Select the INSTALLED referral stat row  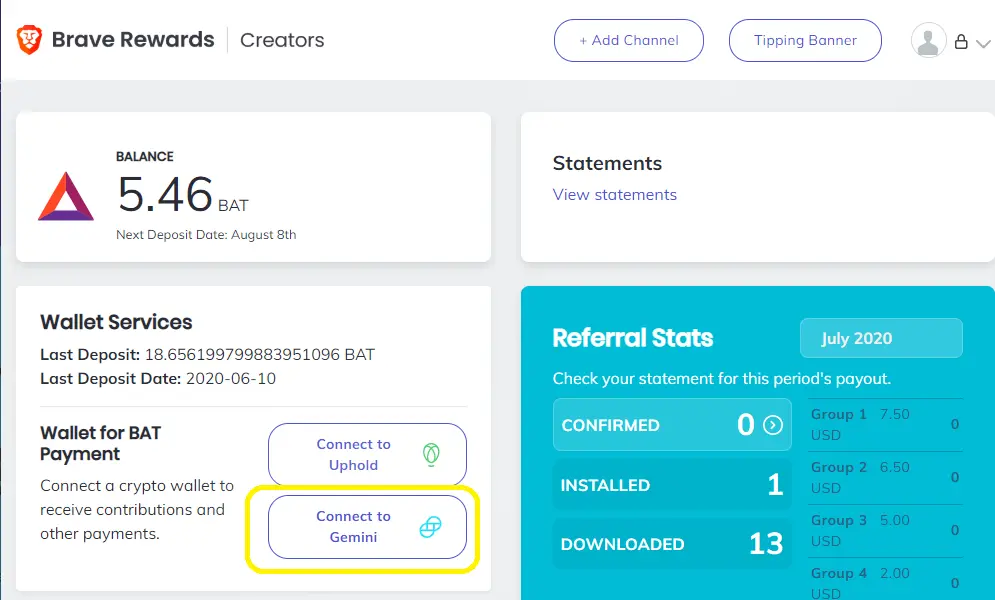(672, 485)
